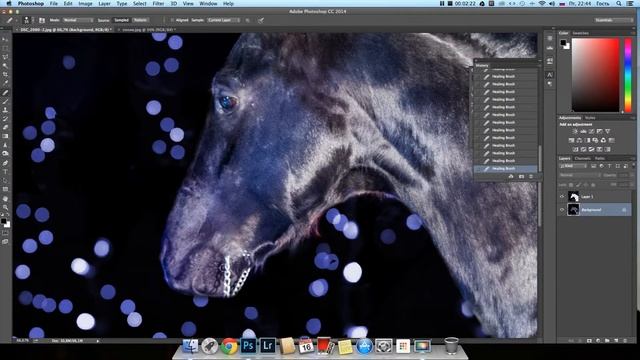The image size is (640, 360).
Task: Toggle Quick Mask mode
Action: (x=5, y=233)
